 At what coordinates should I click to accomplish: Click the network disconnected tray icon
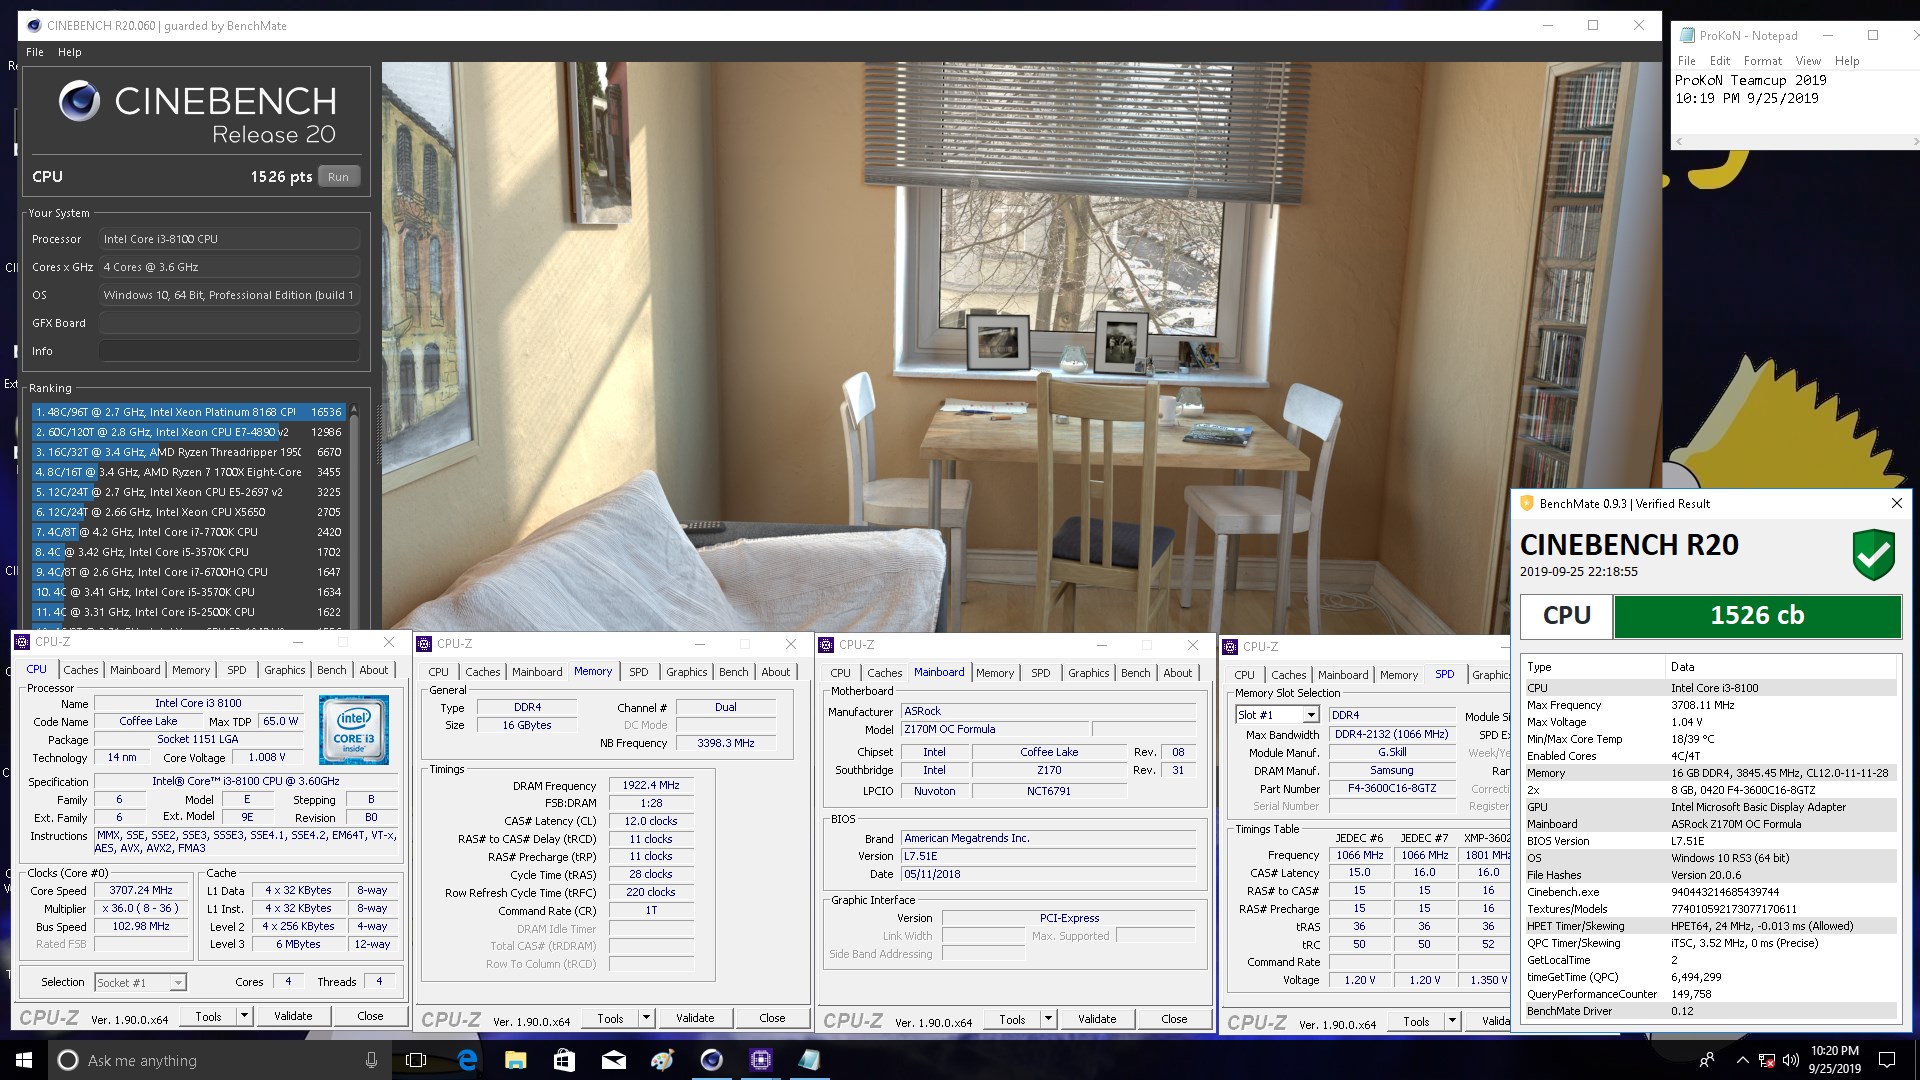coord(1767,1060)
